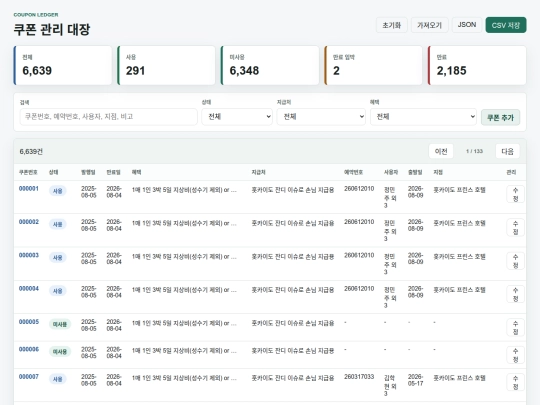Open the 가져오기 import button
This screenshot has width=540, height=405.
tap(429, 25)
